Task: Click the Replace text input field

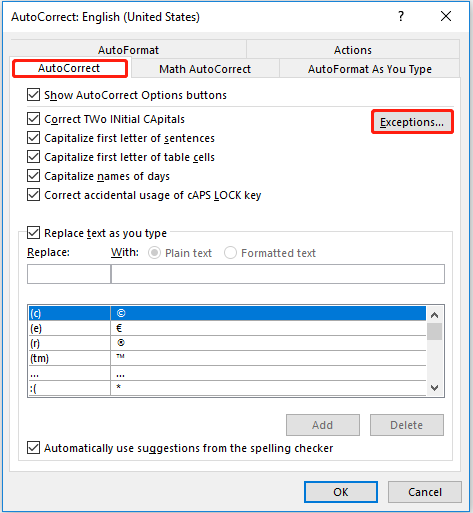Action: 69,274
